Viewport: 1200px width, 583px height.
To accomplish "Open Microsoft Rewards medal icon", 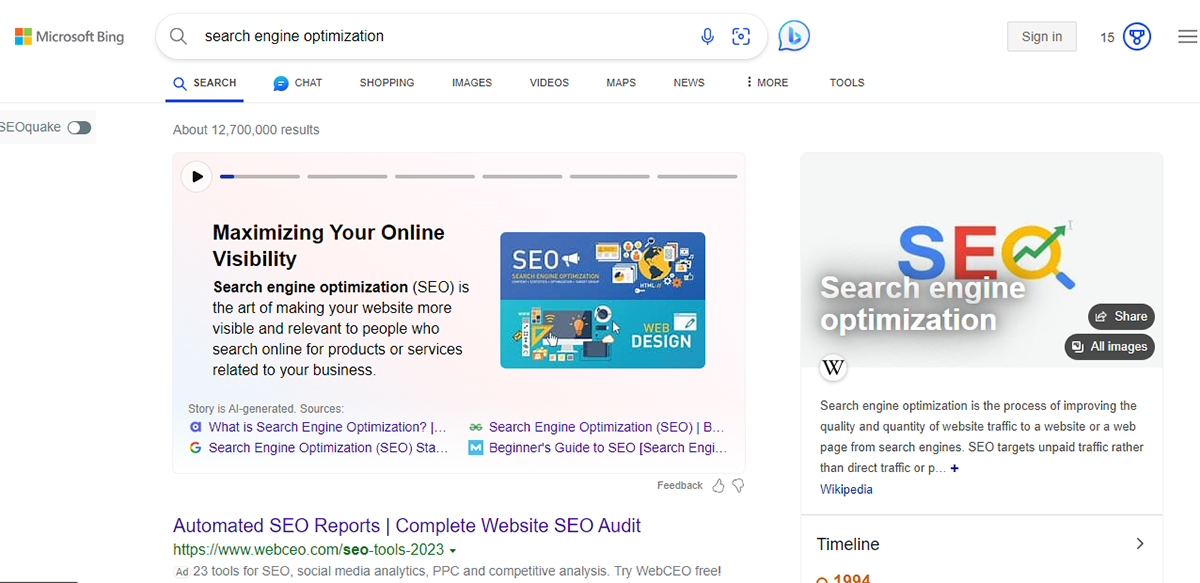I will [1137, 37].
